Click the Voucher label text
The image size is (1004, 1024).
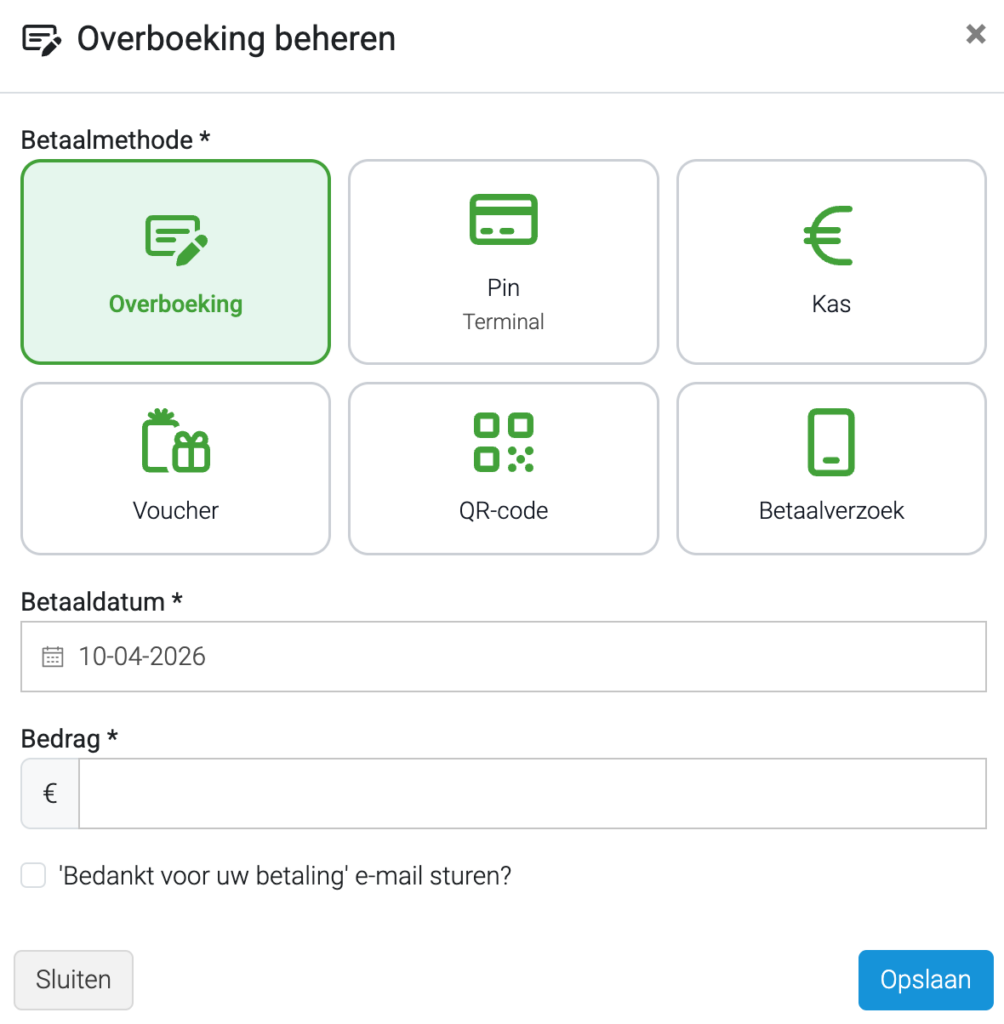pos(176,511)
